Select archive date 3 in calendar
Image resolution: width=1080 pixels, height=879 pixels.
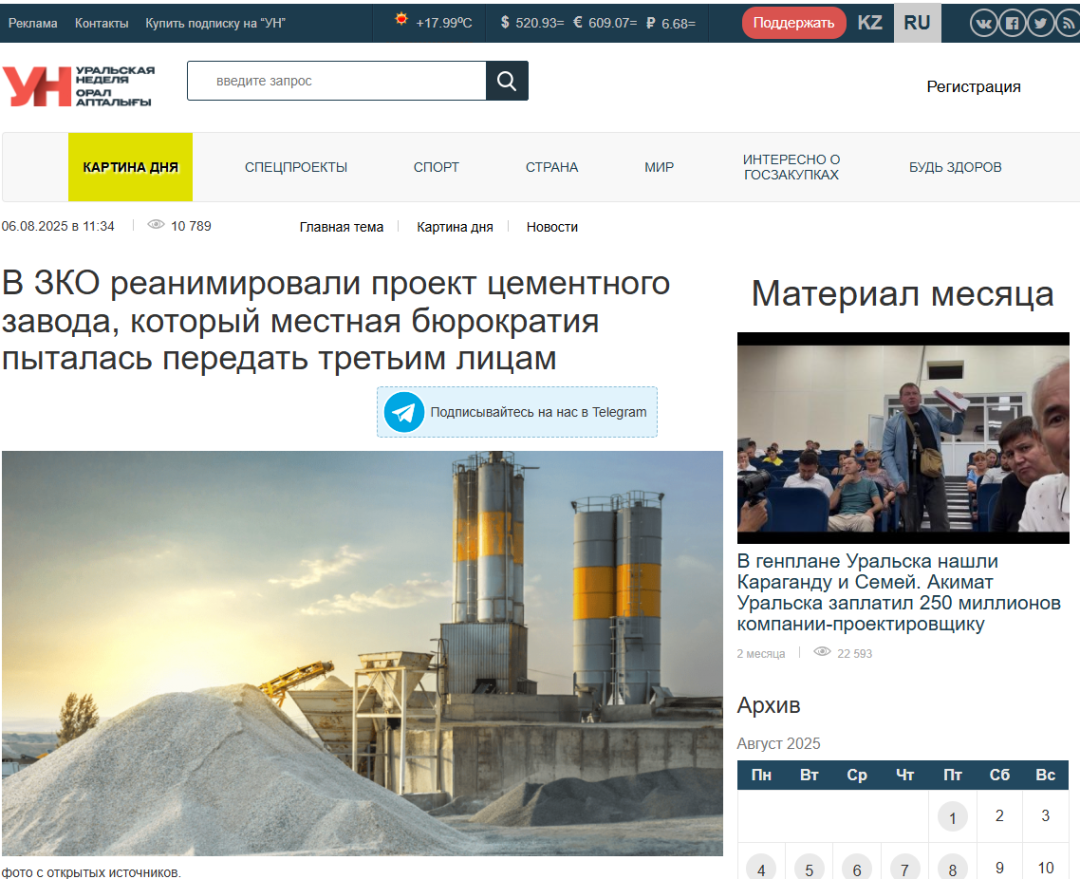1046,816
